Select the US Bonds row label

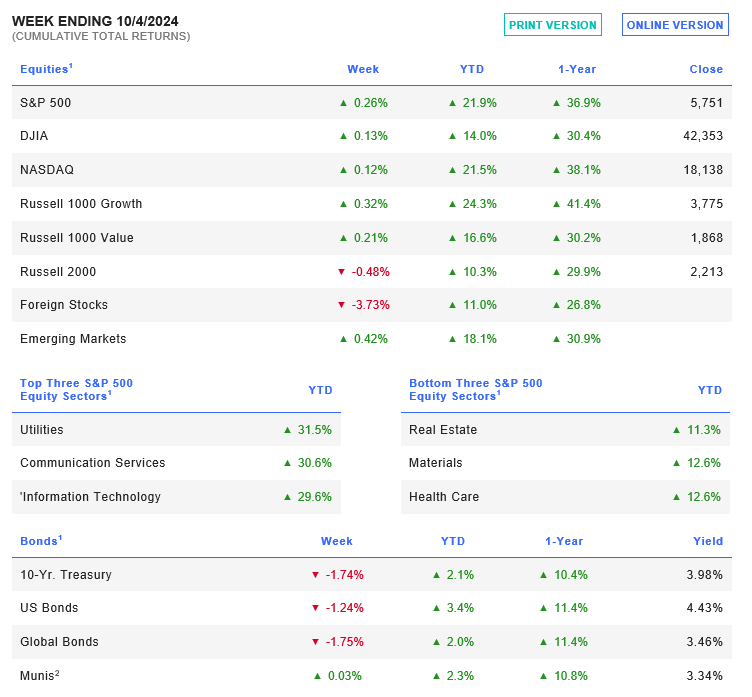49,608
